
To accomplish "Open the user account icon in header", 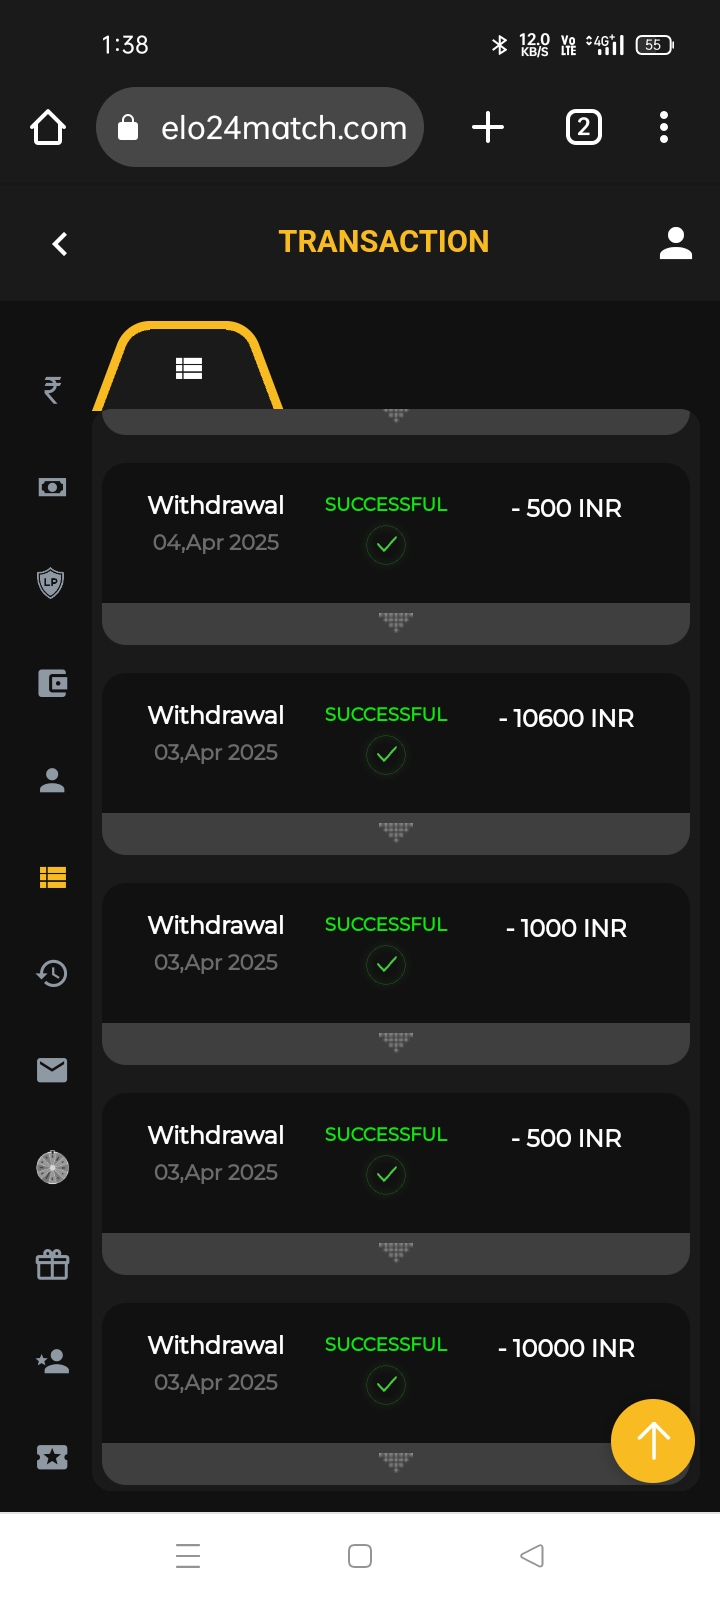I will click(676, 243).
